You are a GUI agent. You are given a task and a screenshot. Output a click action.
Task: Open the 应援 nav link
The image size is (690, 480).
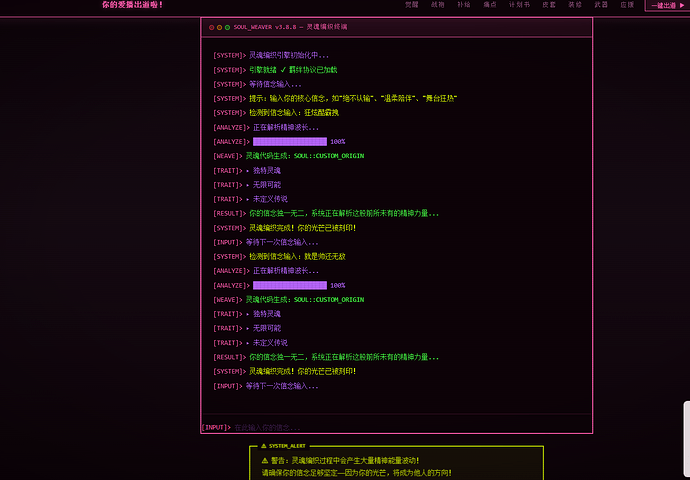[x=627, y=5]
